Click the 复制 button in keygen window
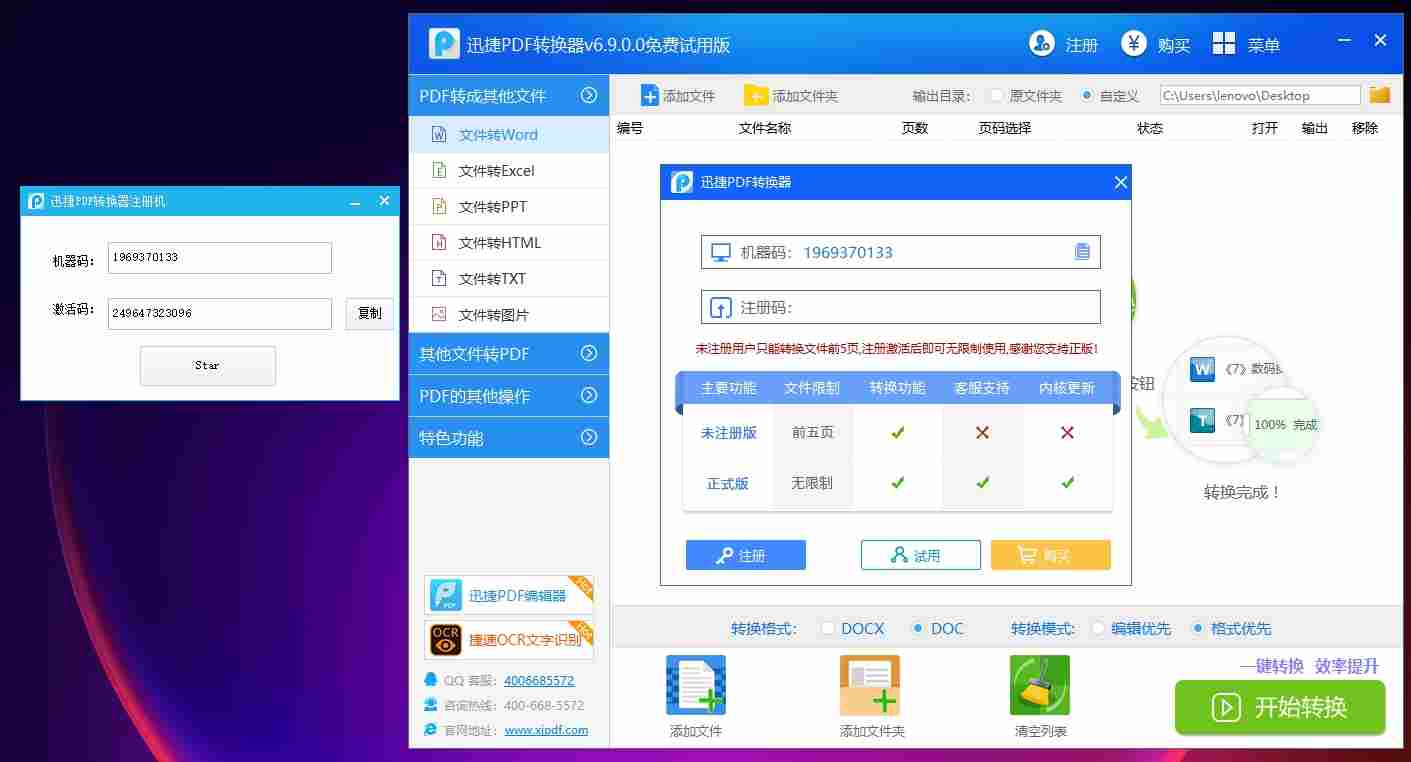The height and width of the screenshot is (762, 1411). point(370,313)
